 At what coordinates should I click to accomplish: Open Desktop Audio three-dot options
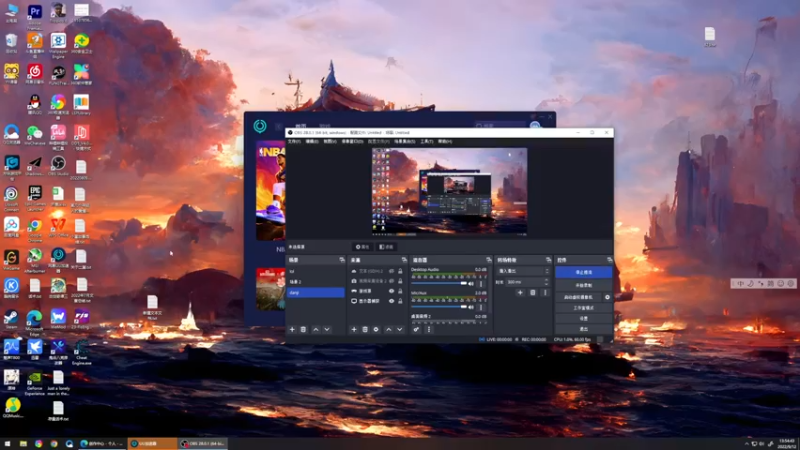coord(481,284)
